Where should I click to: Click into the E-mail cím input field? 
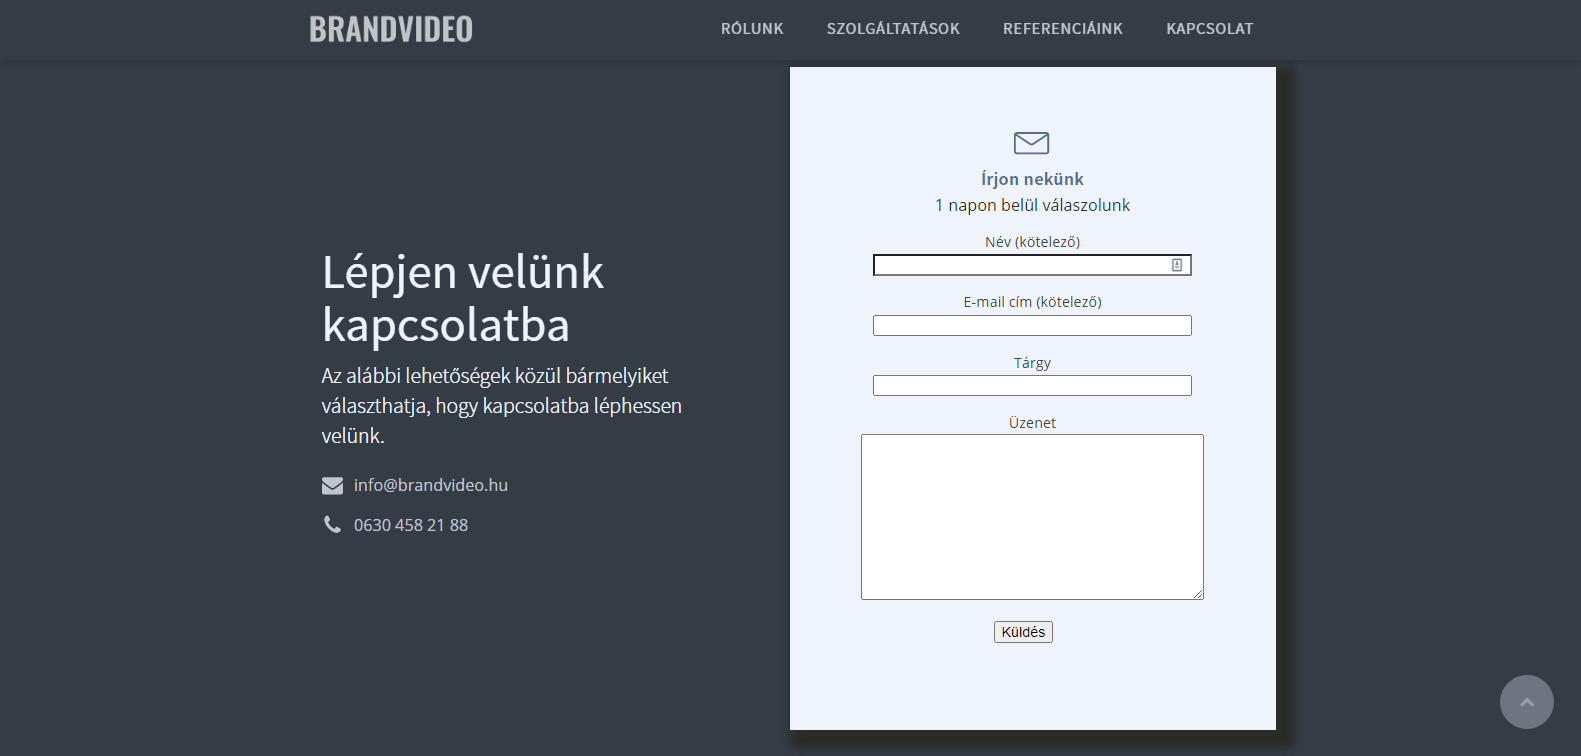[x=1032, y=326]
